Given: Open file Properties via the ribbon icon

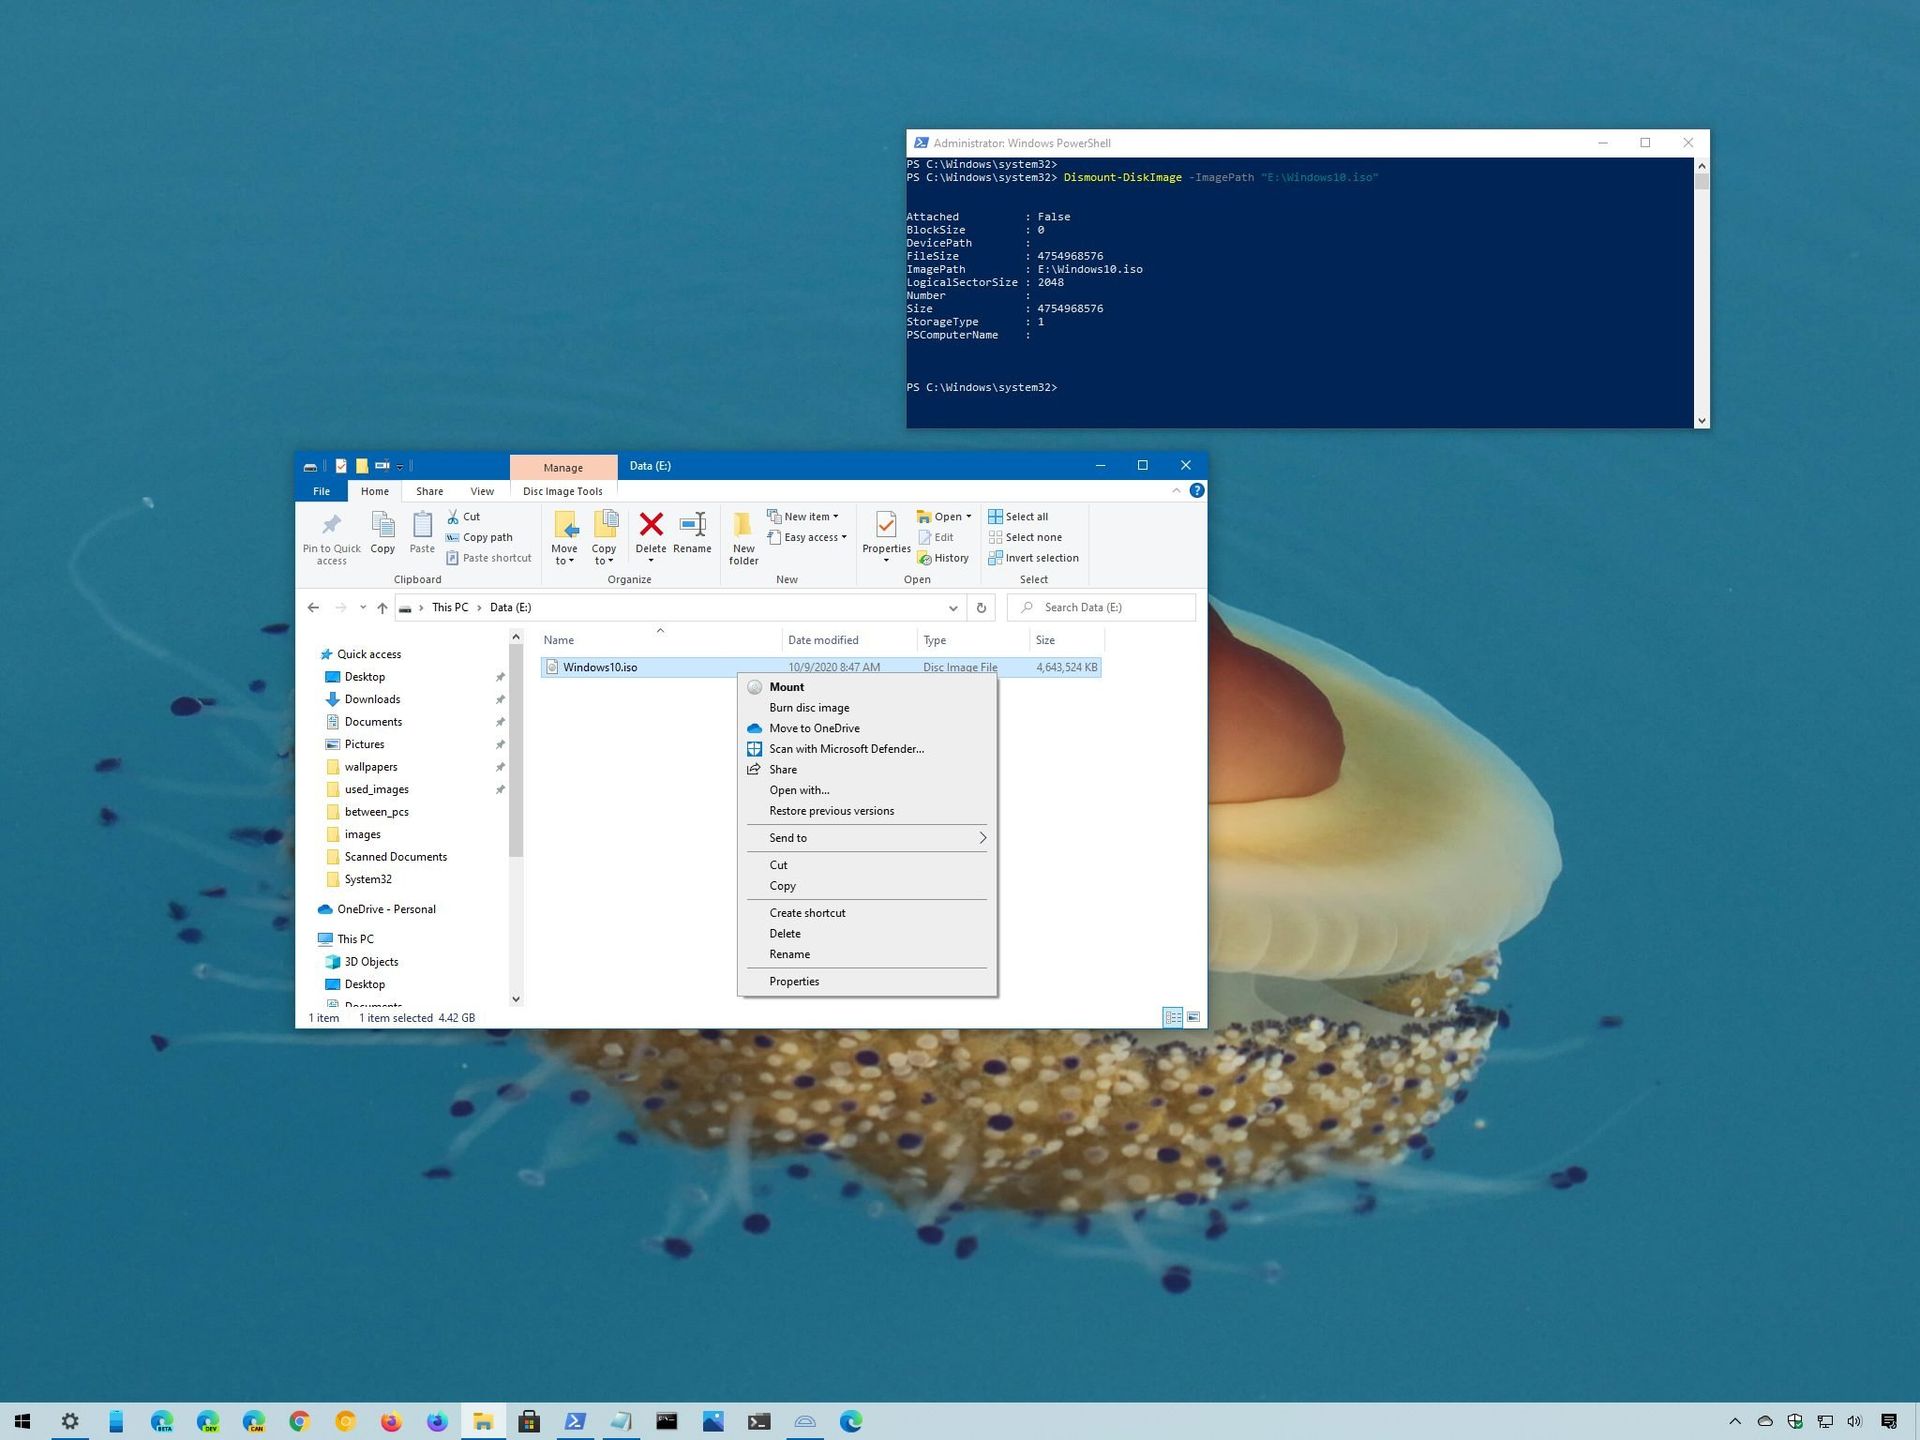Looking at the screenshot, I should (885, 535).
